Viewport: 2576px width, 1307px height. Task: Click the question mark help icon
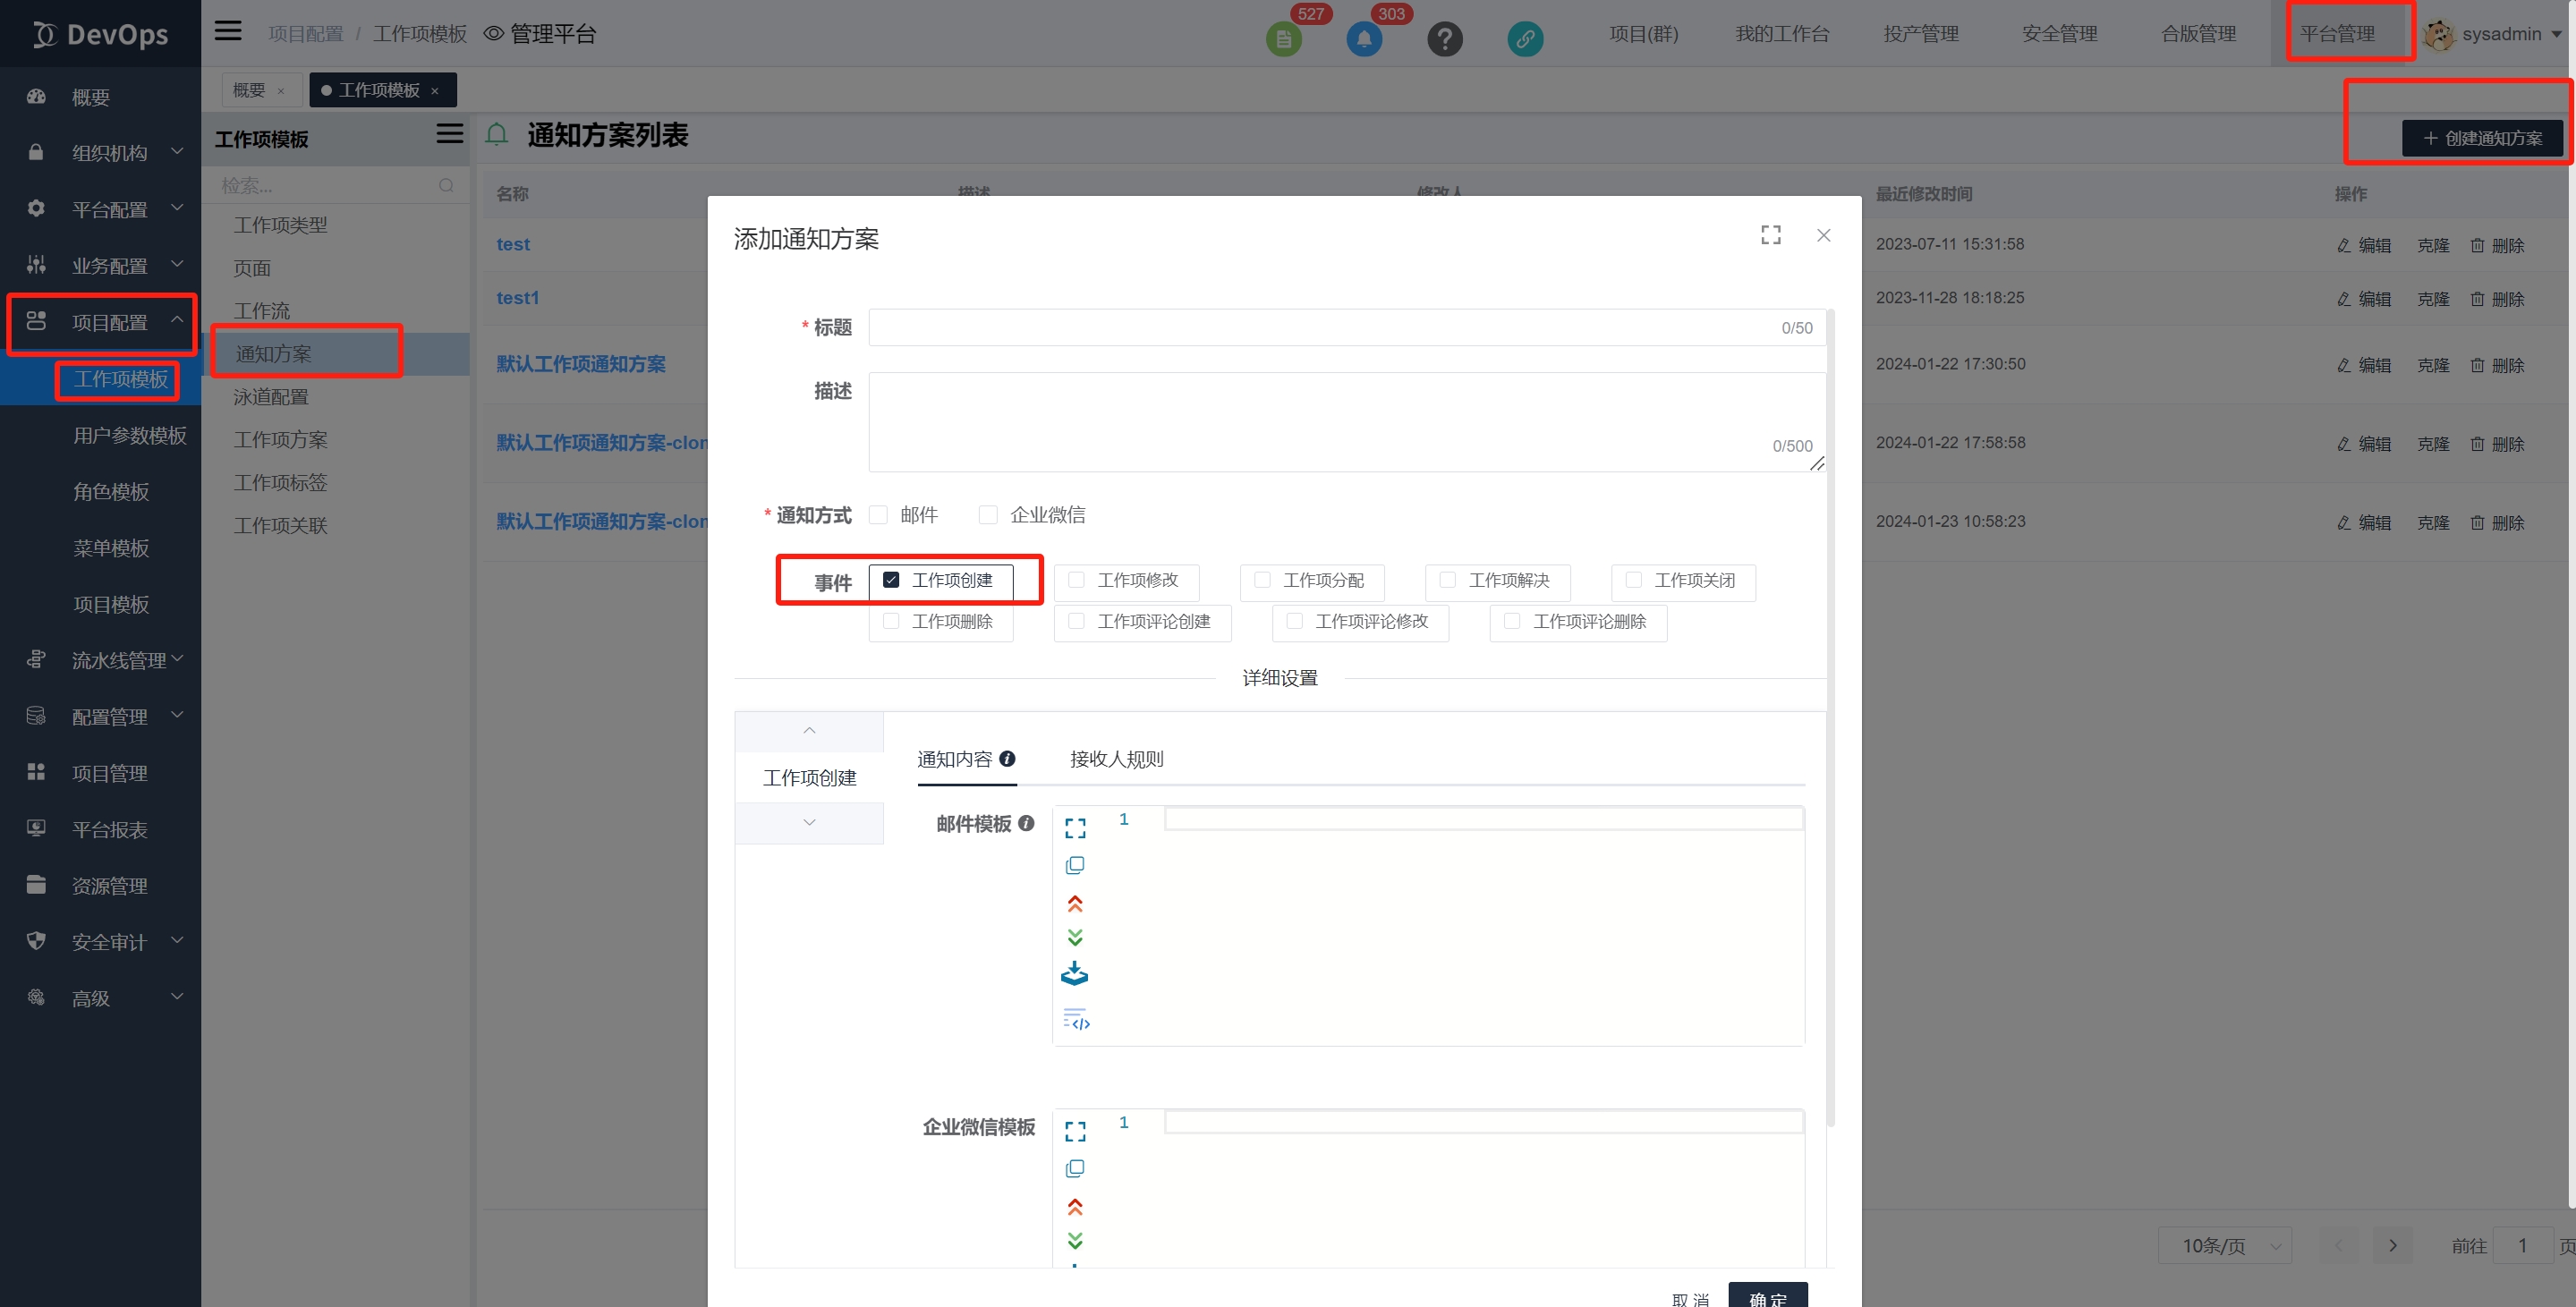coord(1444,39)
